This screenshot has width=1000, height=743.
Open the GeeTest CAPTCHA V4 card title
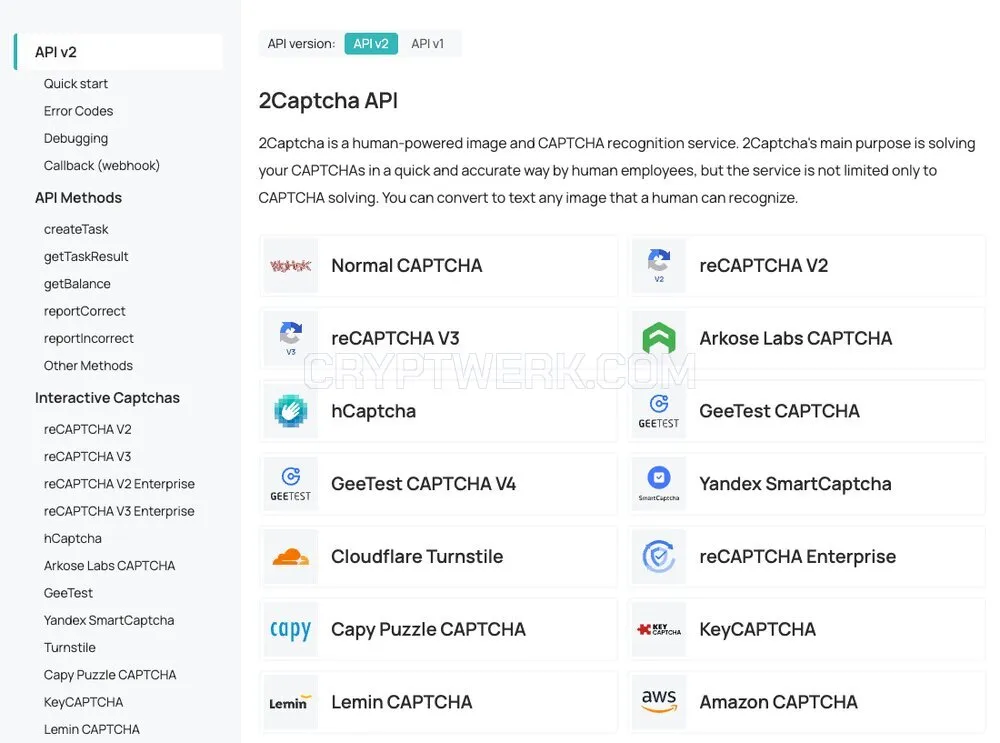423,483
